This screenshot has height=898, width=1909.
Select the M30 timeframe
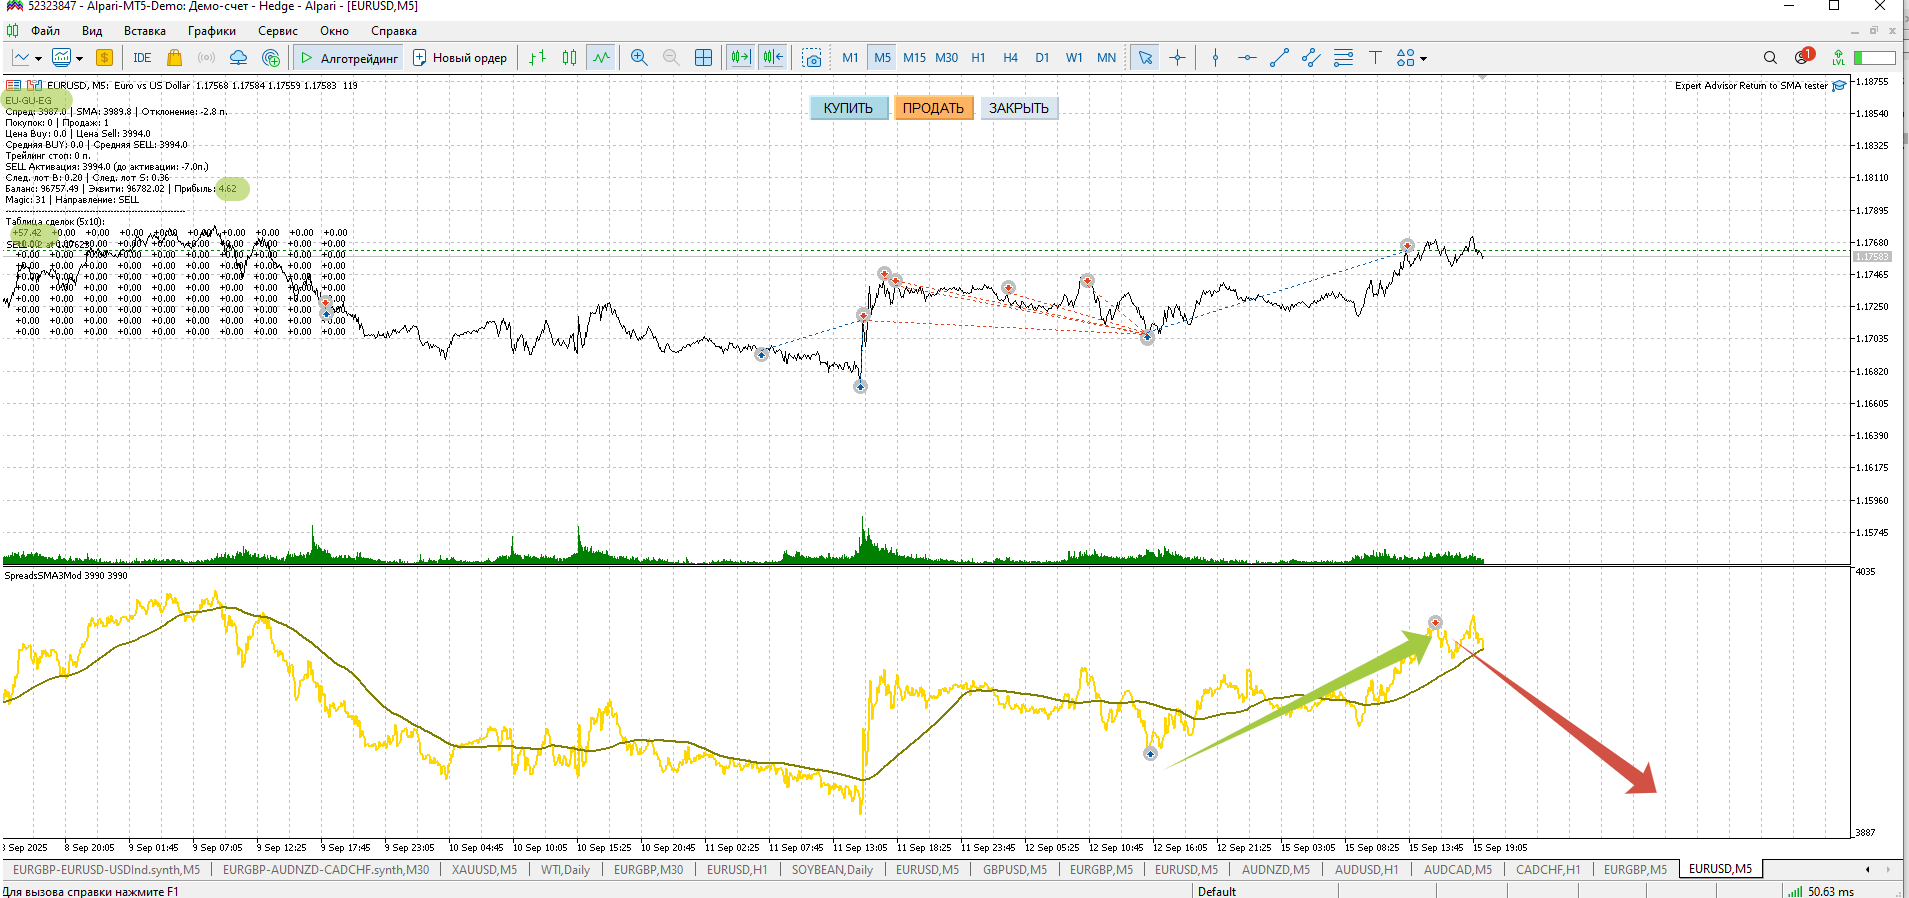pyautogui.click(x=946, y=58)
